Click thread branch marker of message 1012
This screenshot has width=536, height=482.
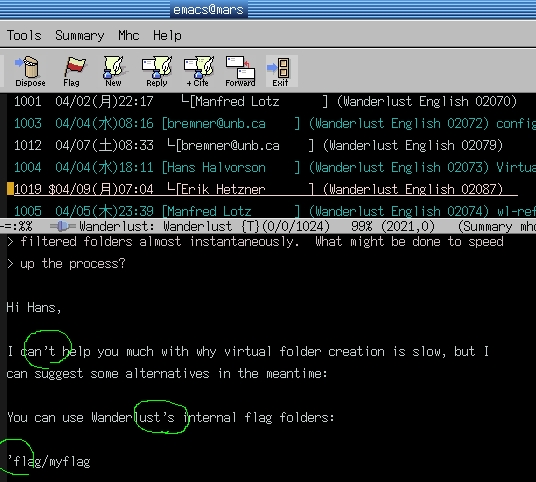click(x=171, y=143)
